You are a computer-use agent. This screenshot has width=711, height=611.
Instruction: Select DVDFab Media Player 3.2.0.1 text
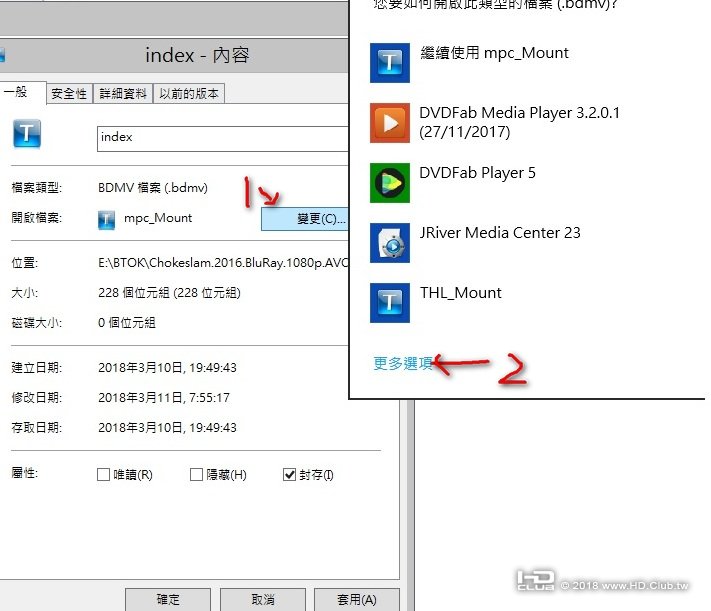click(x=519, y=122)
